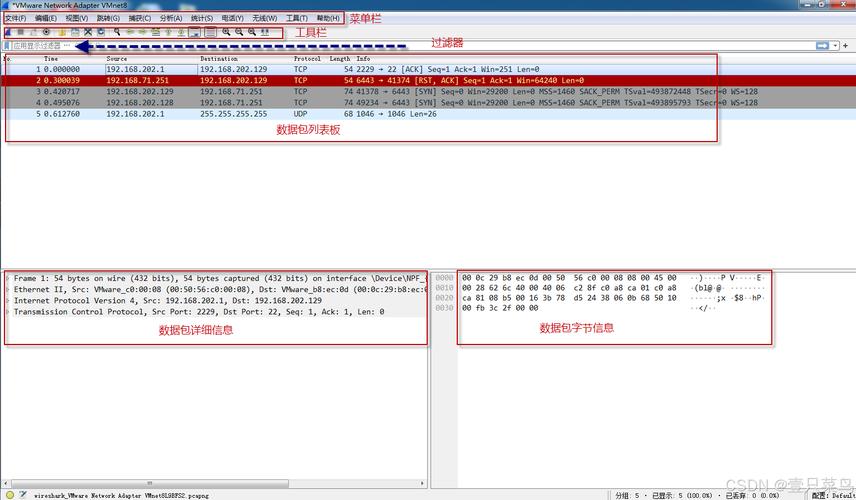Screen dimensions: 856x500
Task: Open capture options gear icon
Action: click(x=46, y=32)
